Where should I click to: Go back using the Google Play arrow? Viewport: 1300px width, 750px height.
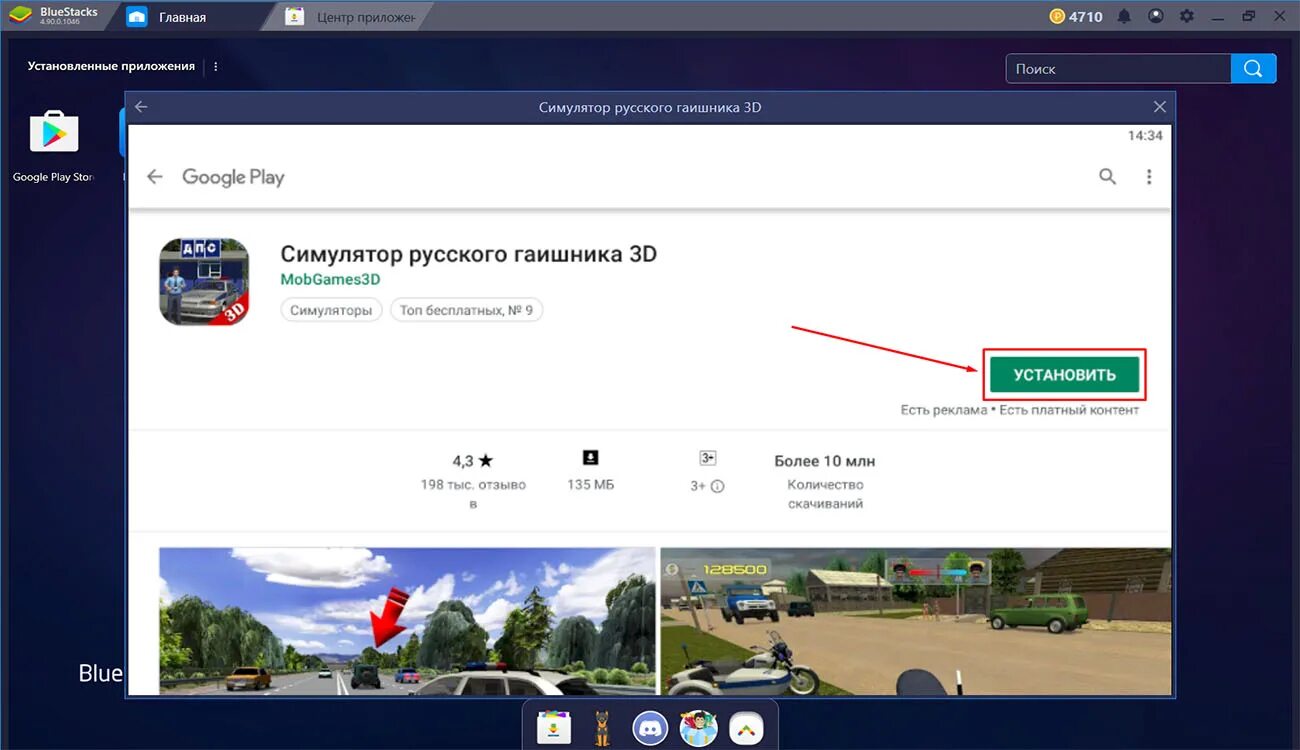coord(154,177)
